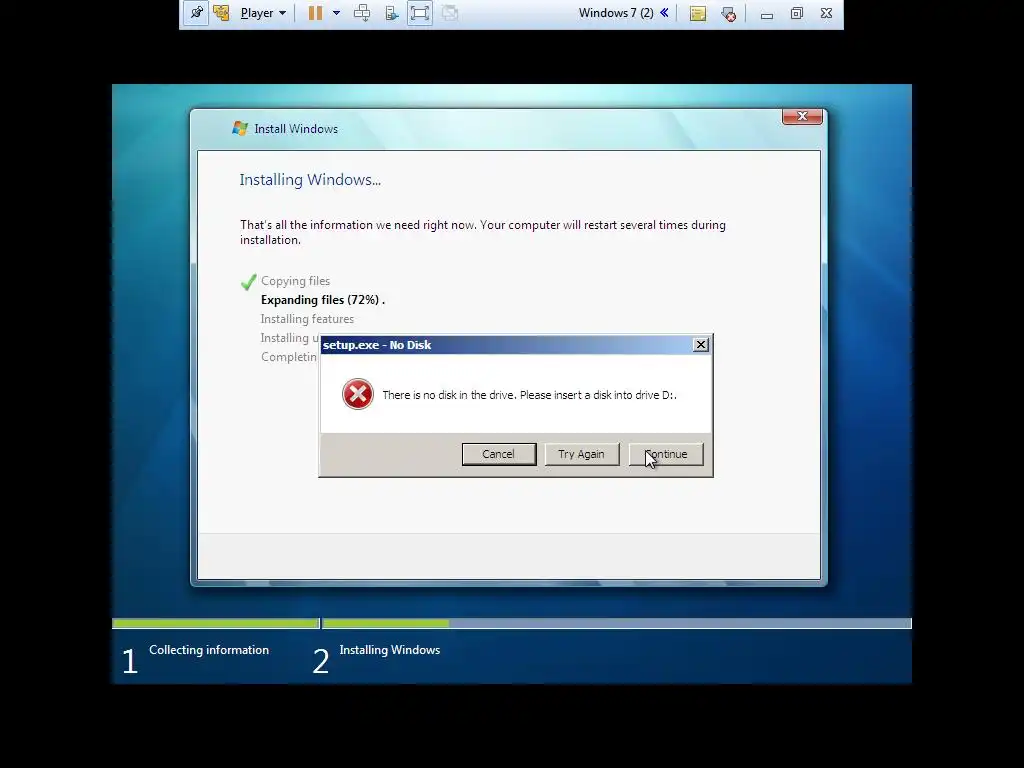The image size is (1024, 768).
Task: Click the Windows flag icon in title
Action: pyautogui.click(x=240, y=129)
